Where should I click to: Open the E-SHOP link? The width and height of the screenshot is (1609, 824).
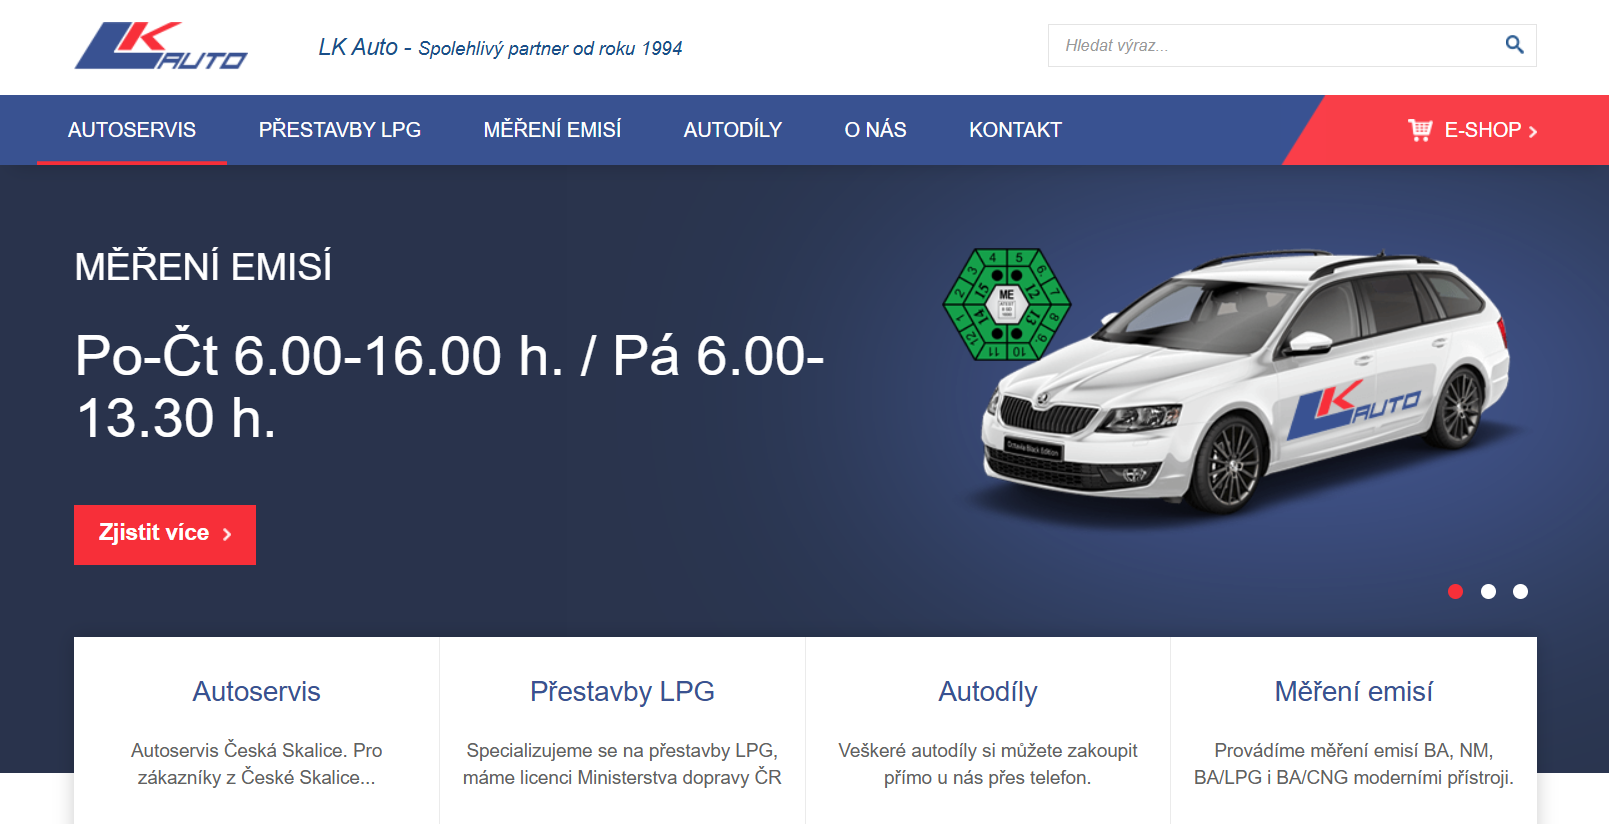point(1472,130)
